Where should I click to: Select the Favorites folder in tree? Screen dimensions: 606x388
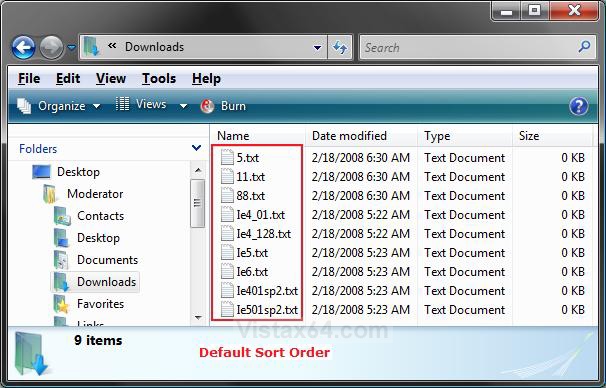point(100,304)
